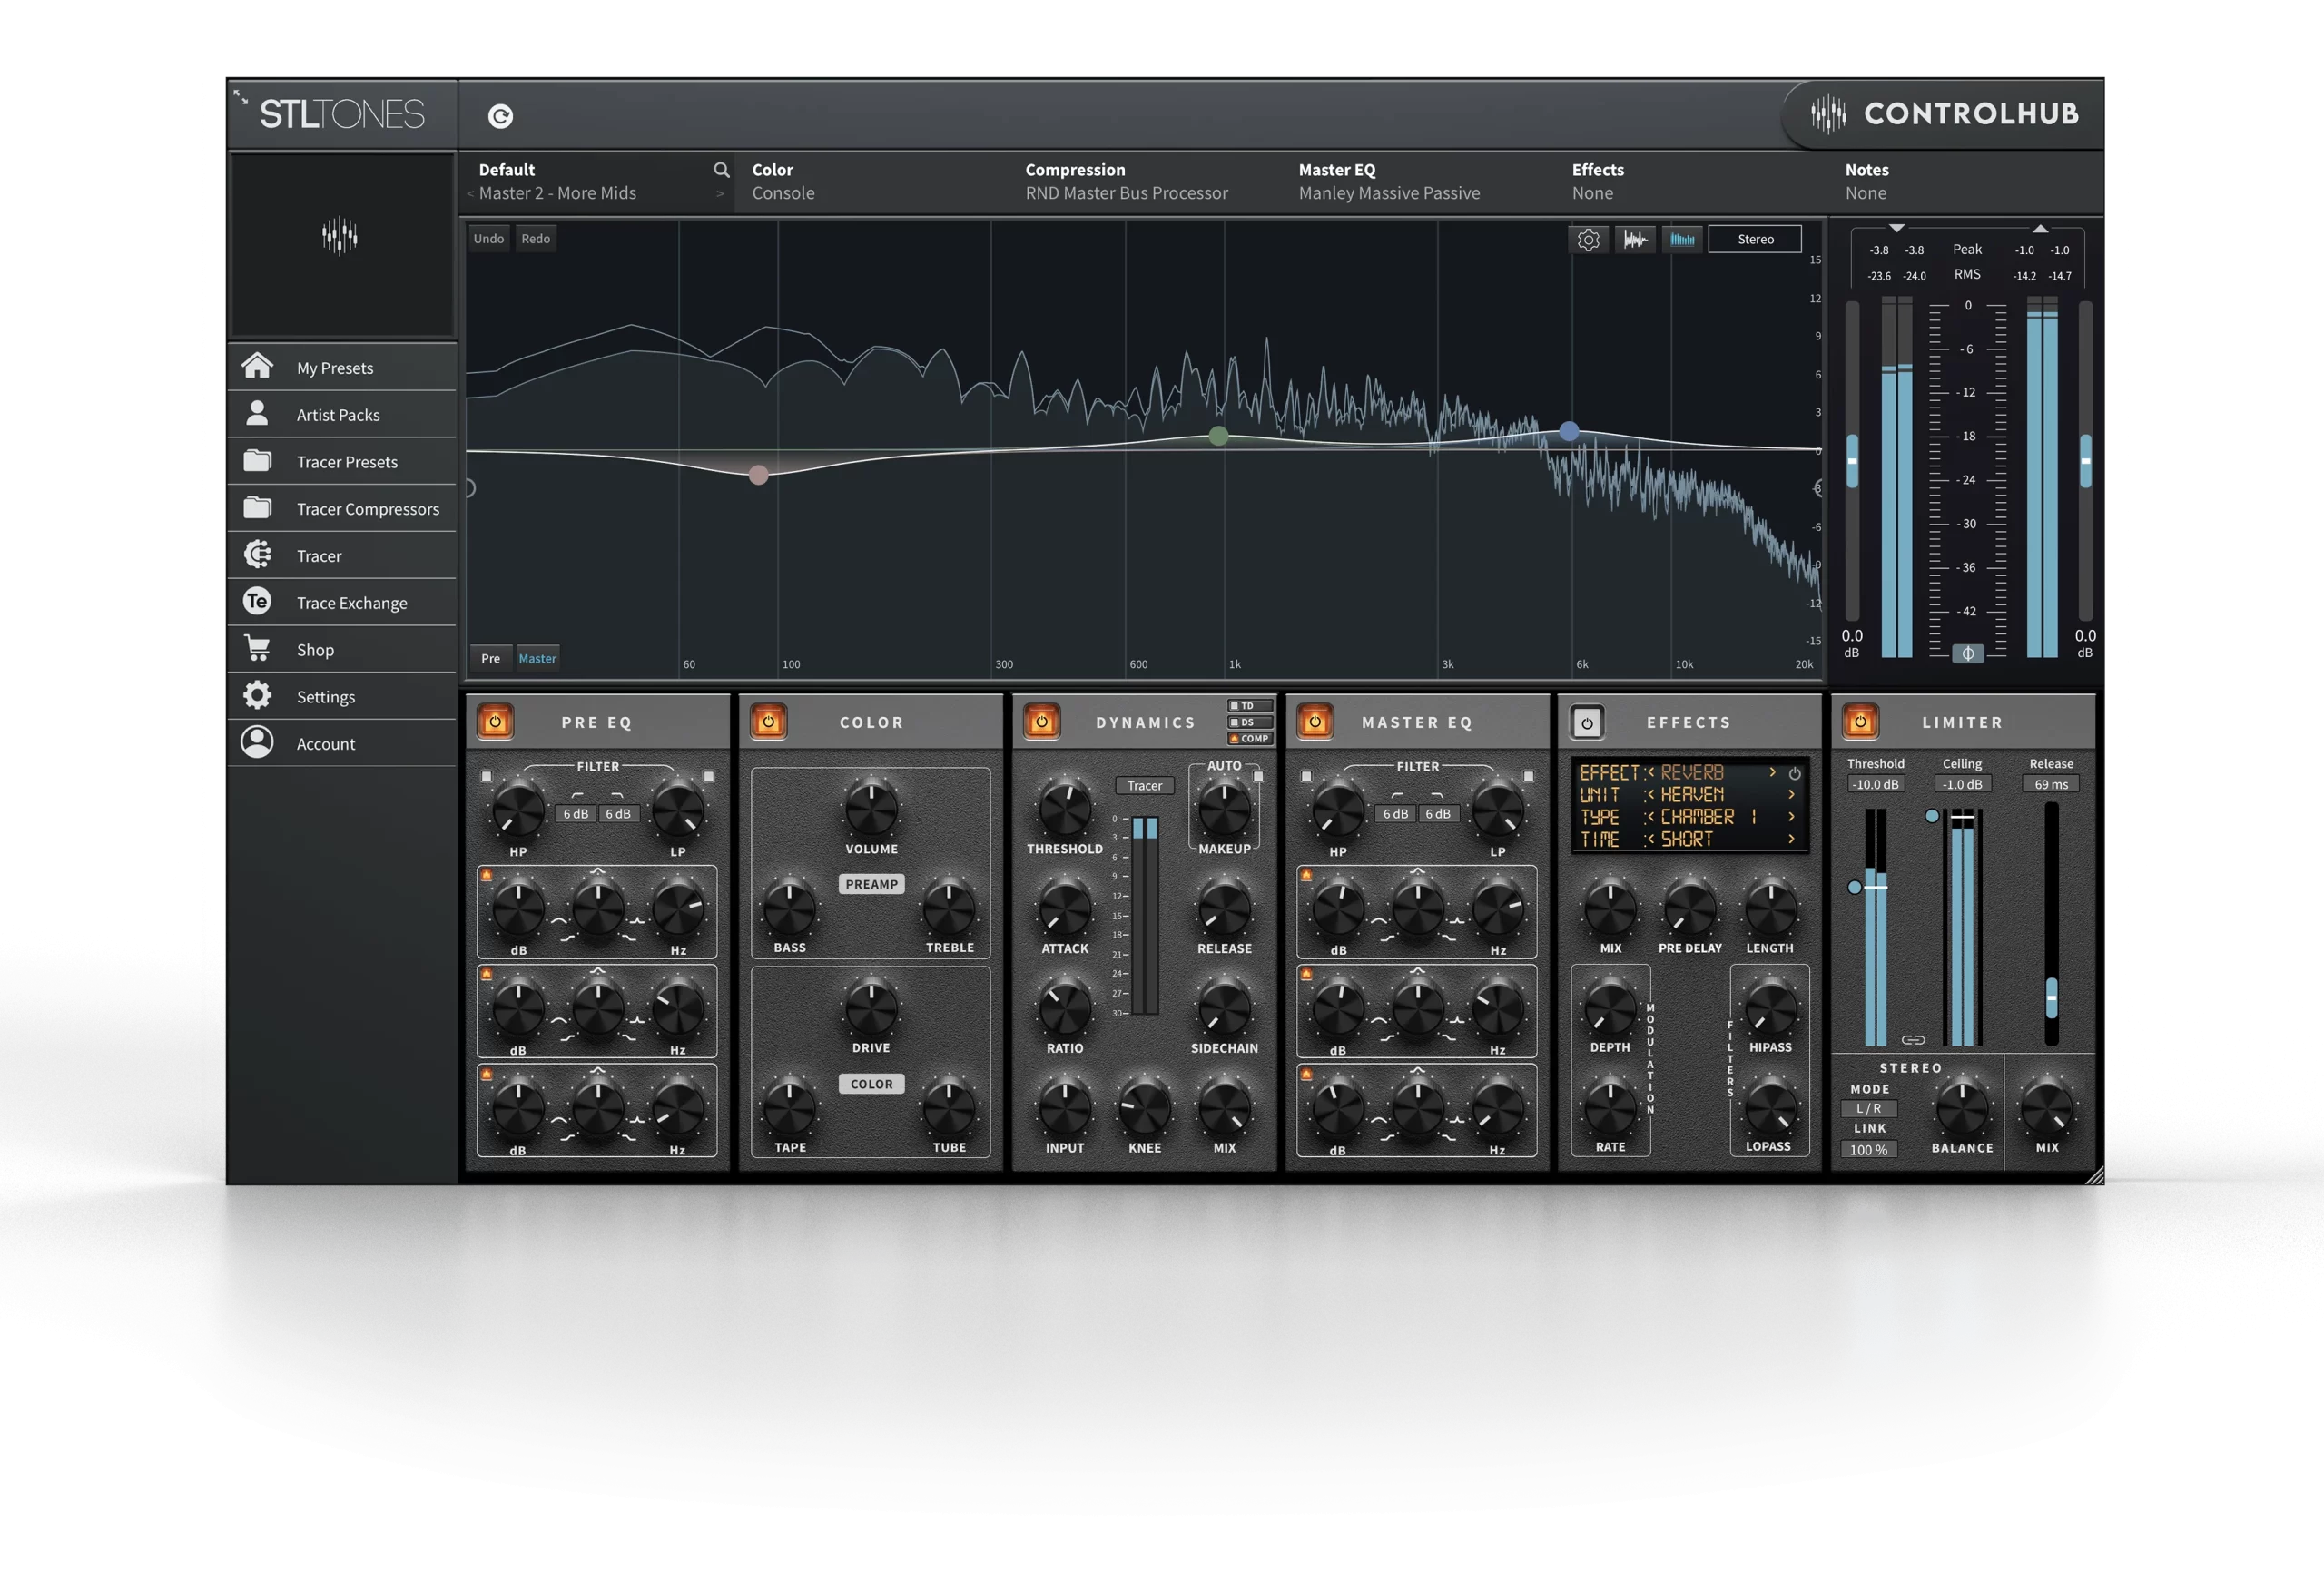The image size is (2324, 1591).
Task: Open Artist Packs person icon
Action: coord(257,413)
